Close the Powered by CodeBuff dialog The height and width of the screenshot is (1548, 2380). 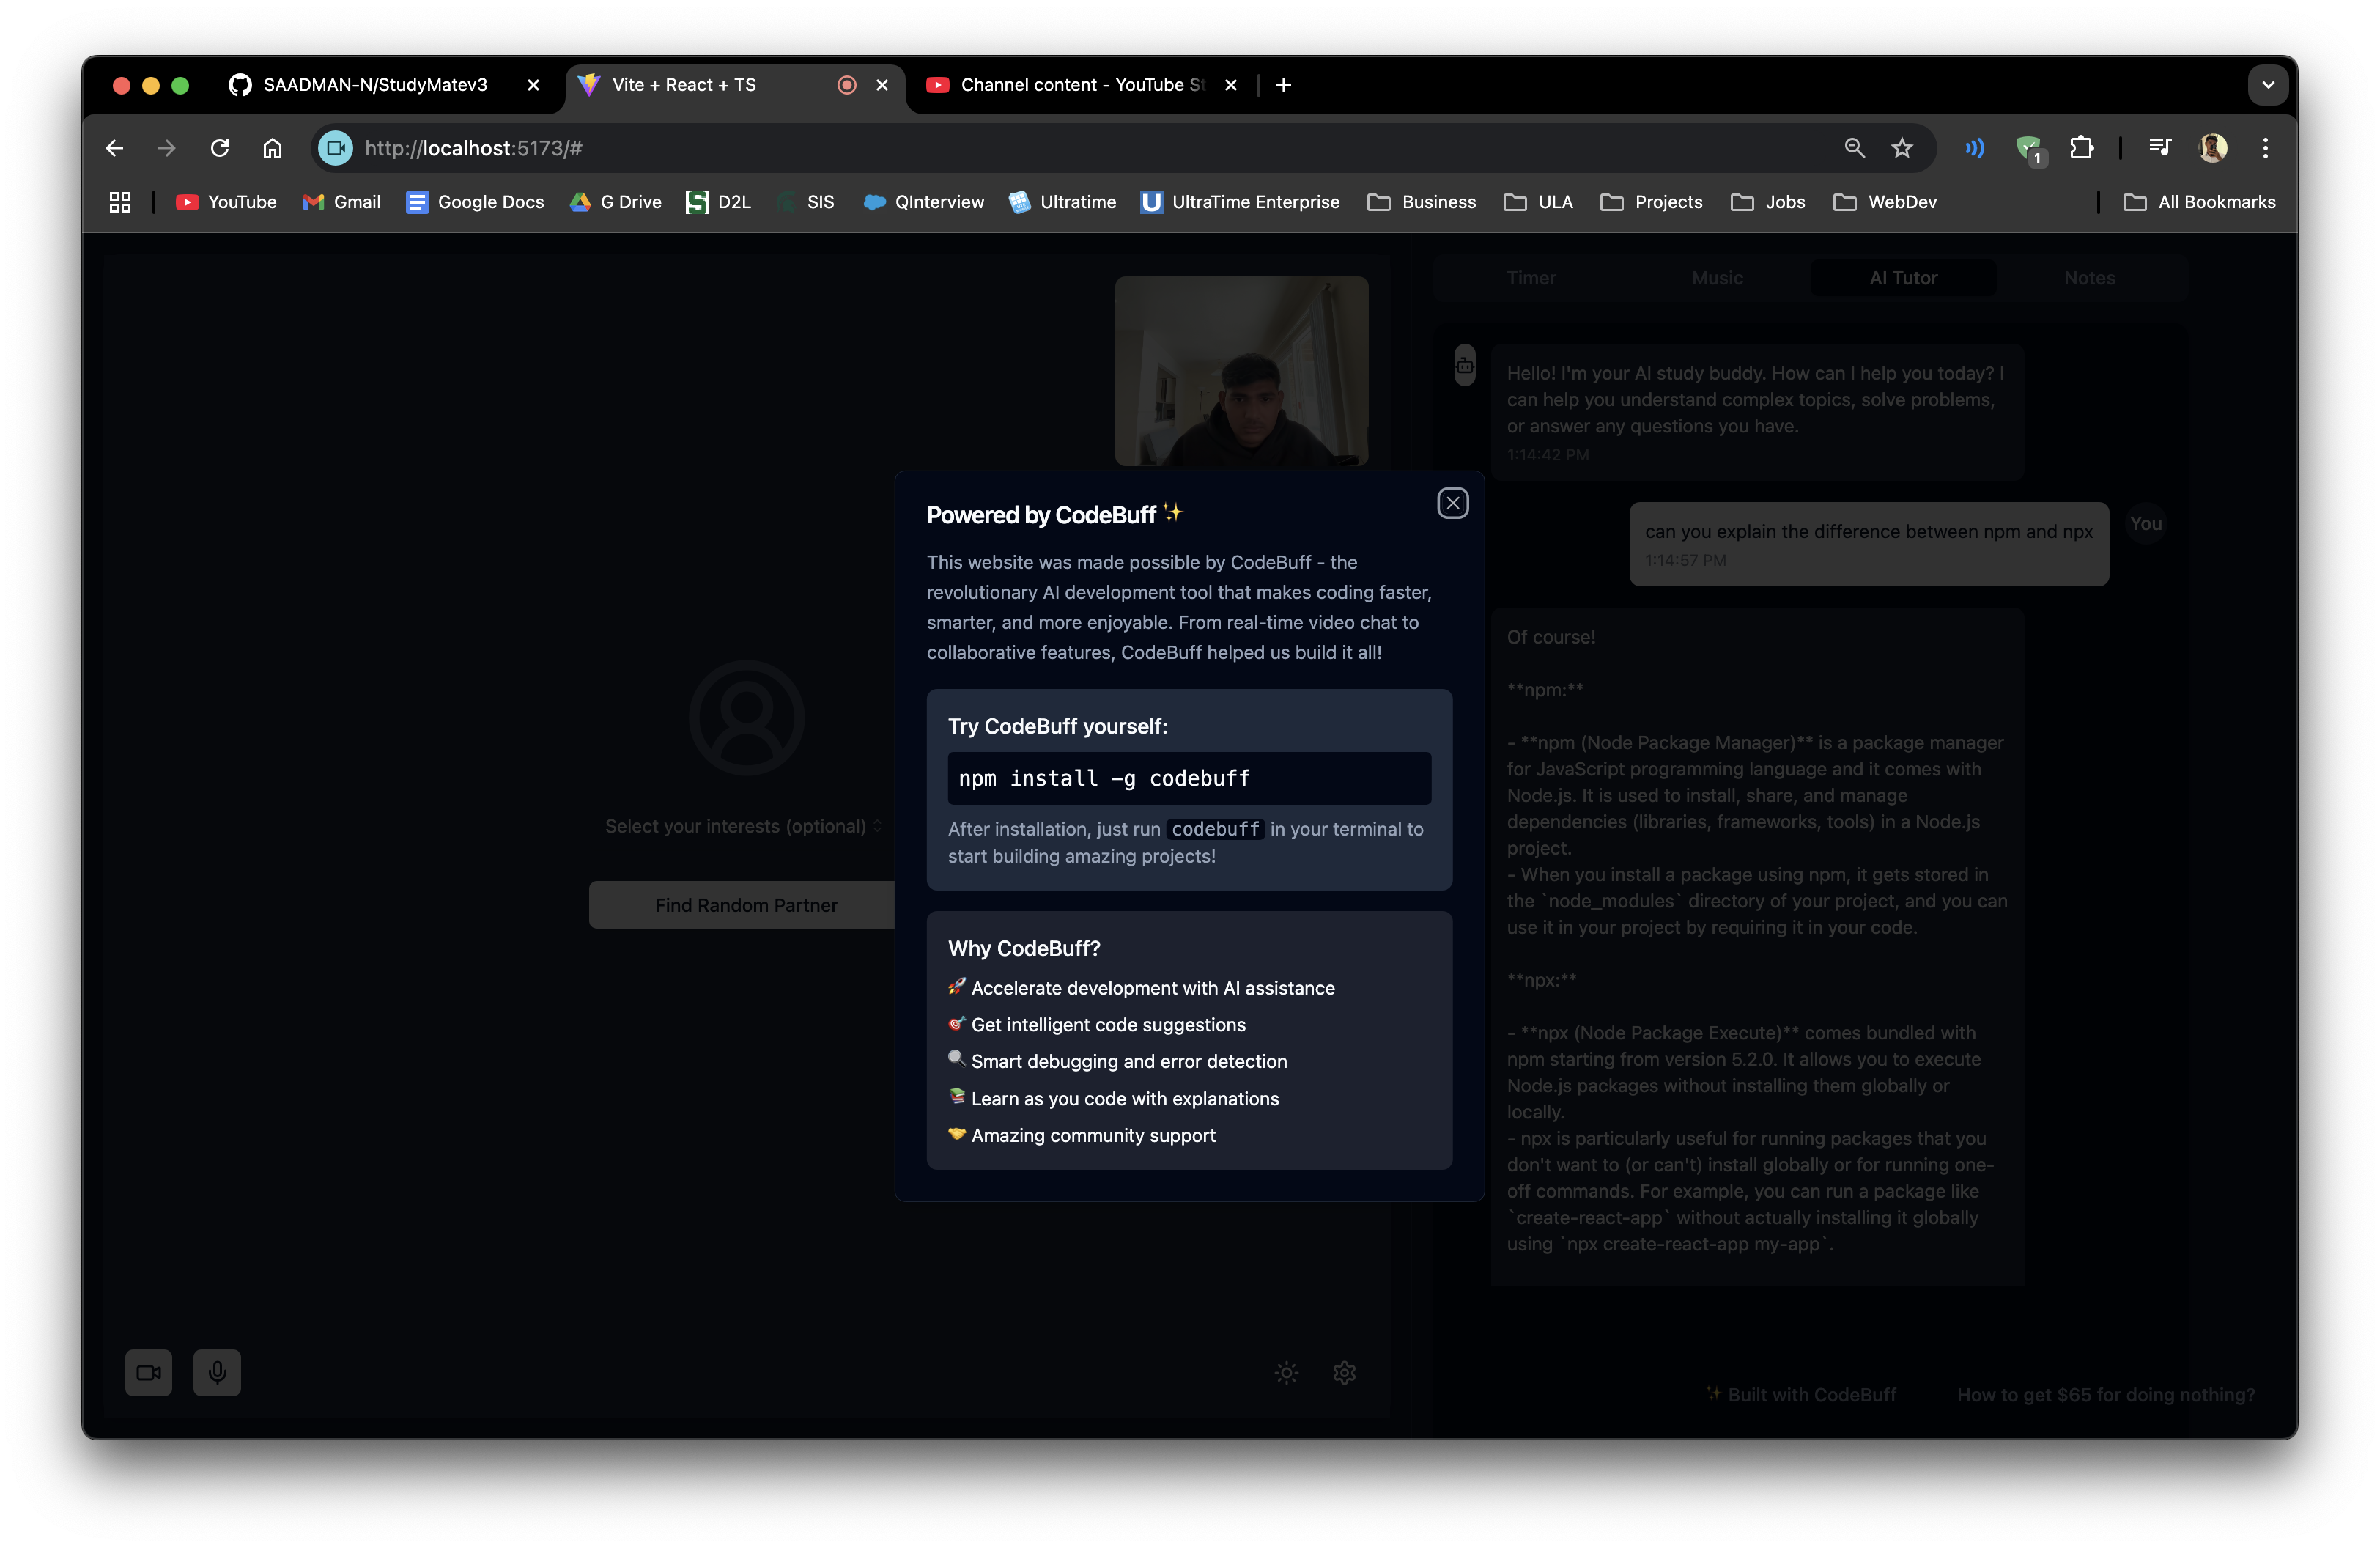point(1452,503)
